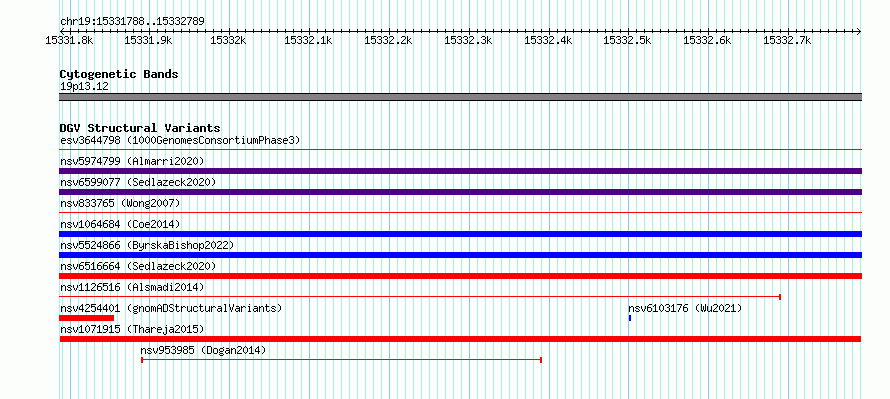Open the nsv953985 (Dogan2014) label
This screenshot has height=399, width=890.
tap(203, 350)
